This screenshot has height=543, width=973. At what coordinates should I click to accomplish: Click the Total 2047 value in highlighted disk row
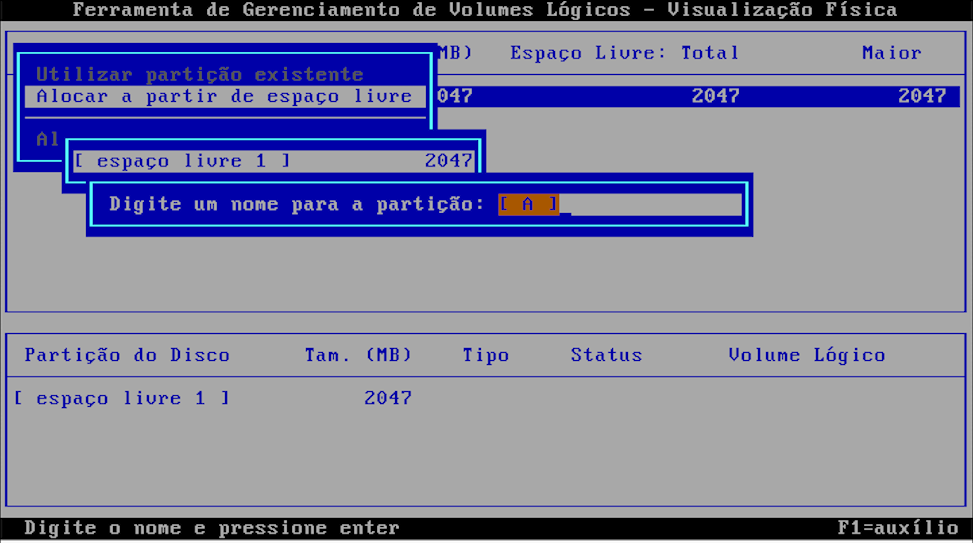coord(715,97)
